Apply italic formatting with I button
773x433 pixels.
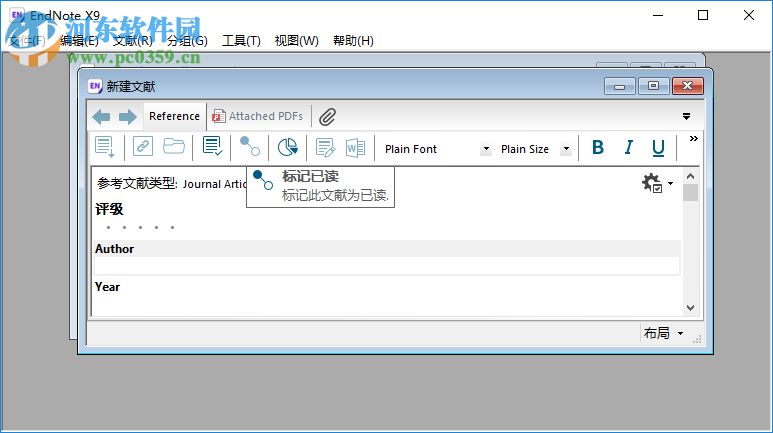pos(629,147)
